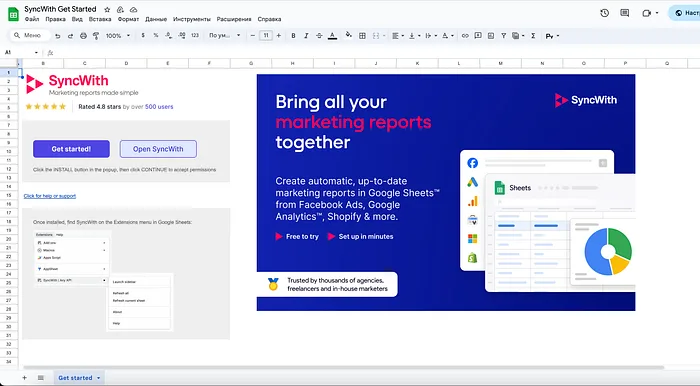
Task: Insert comment from toolbar
Action: coord(478,36)
